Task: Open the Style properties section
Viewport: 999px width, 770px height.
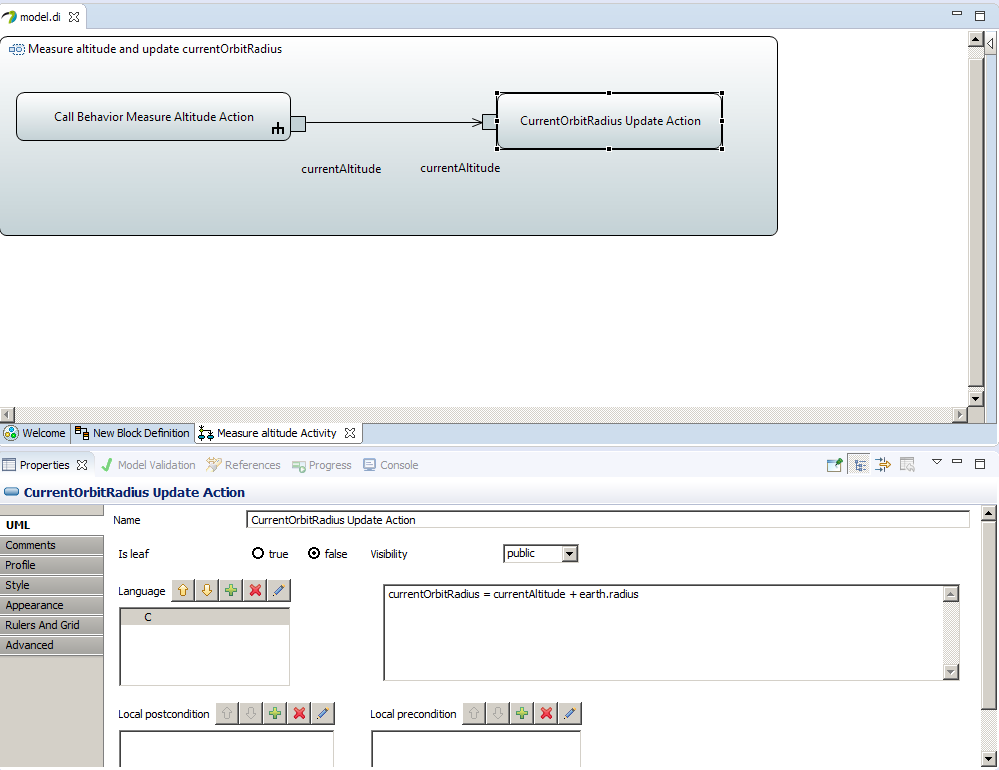Action: tap(52, 585)
